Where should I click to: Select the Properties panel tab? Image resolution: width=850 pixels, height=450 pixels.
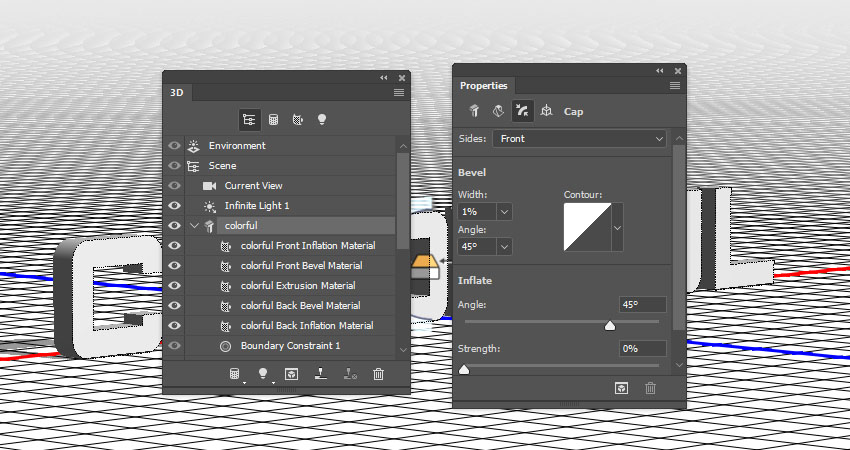[483, 86]
